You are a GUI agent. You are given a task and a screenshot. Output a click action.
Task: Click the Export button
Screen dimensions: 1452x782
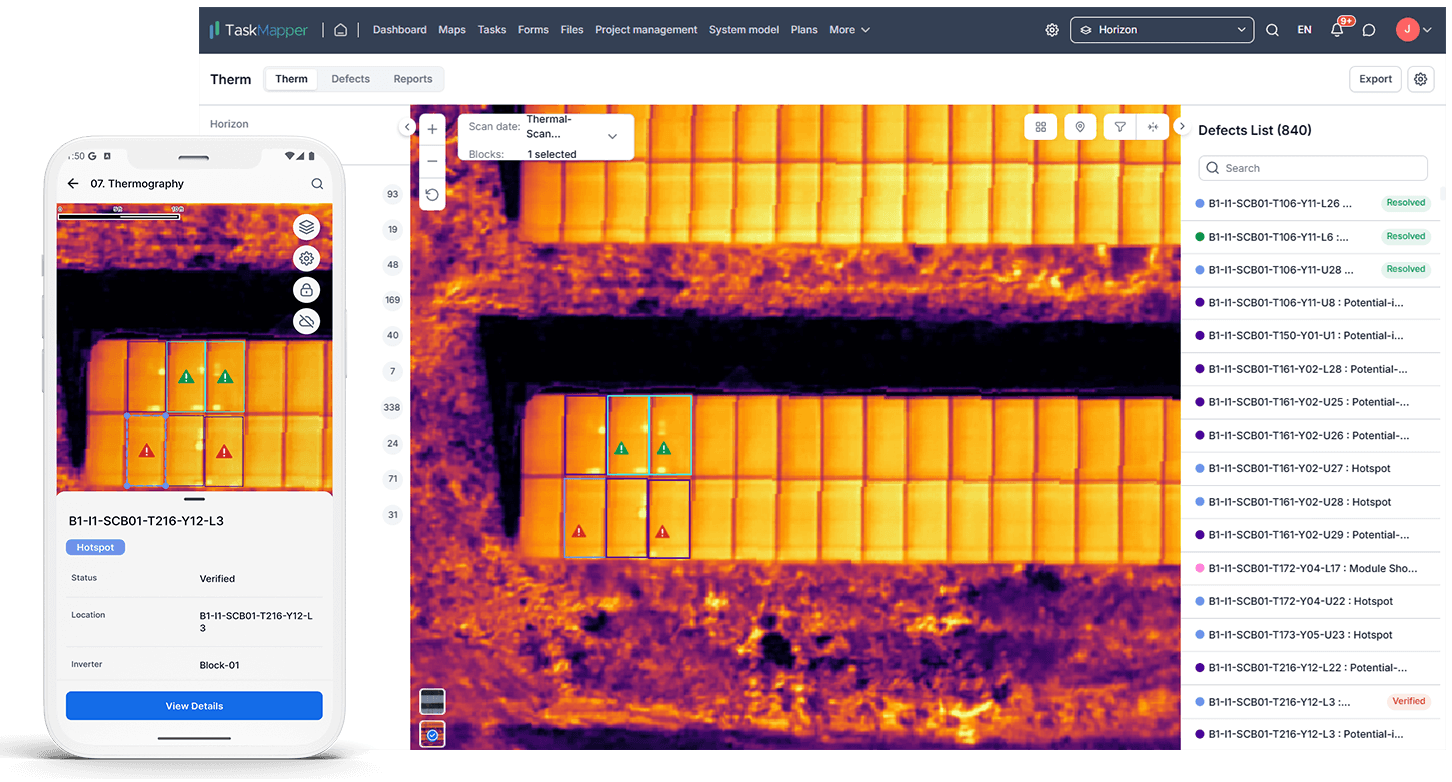coord(1375,79)
